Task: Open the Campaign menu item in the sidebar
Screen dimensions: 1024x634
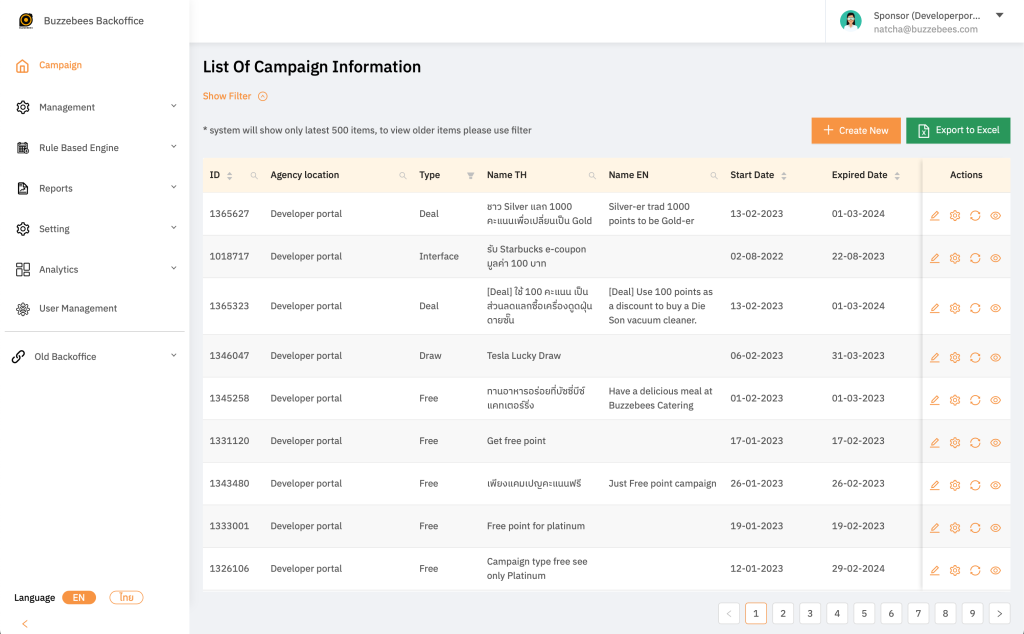Action: coord(58,65)
